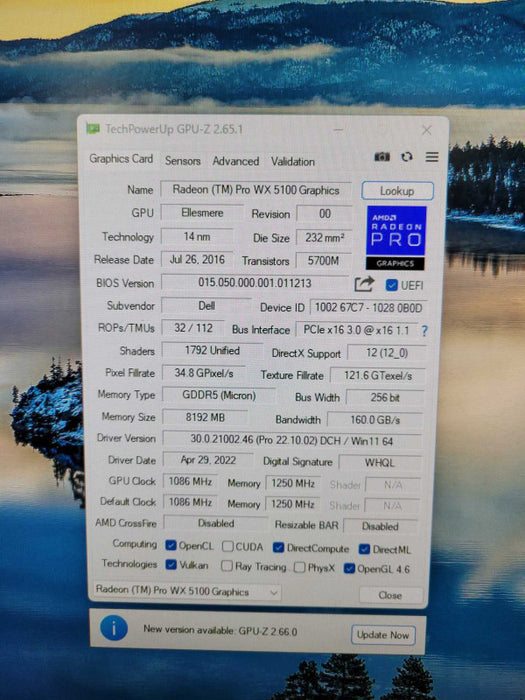Viewport: 525px width, 700px height.
Task: Click the BIOS export share icon
Action: [364, 284]
